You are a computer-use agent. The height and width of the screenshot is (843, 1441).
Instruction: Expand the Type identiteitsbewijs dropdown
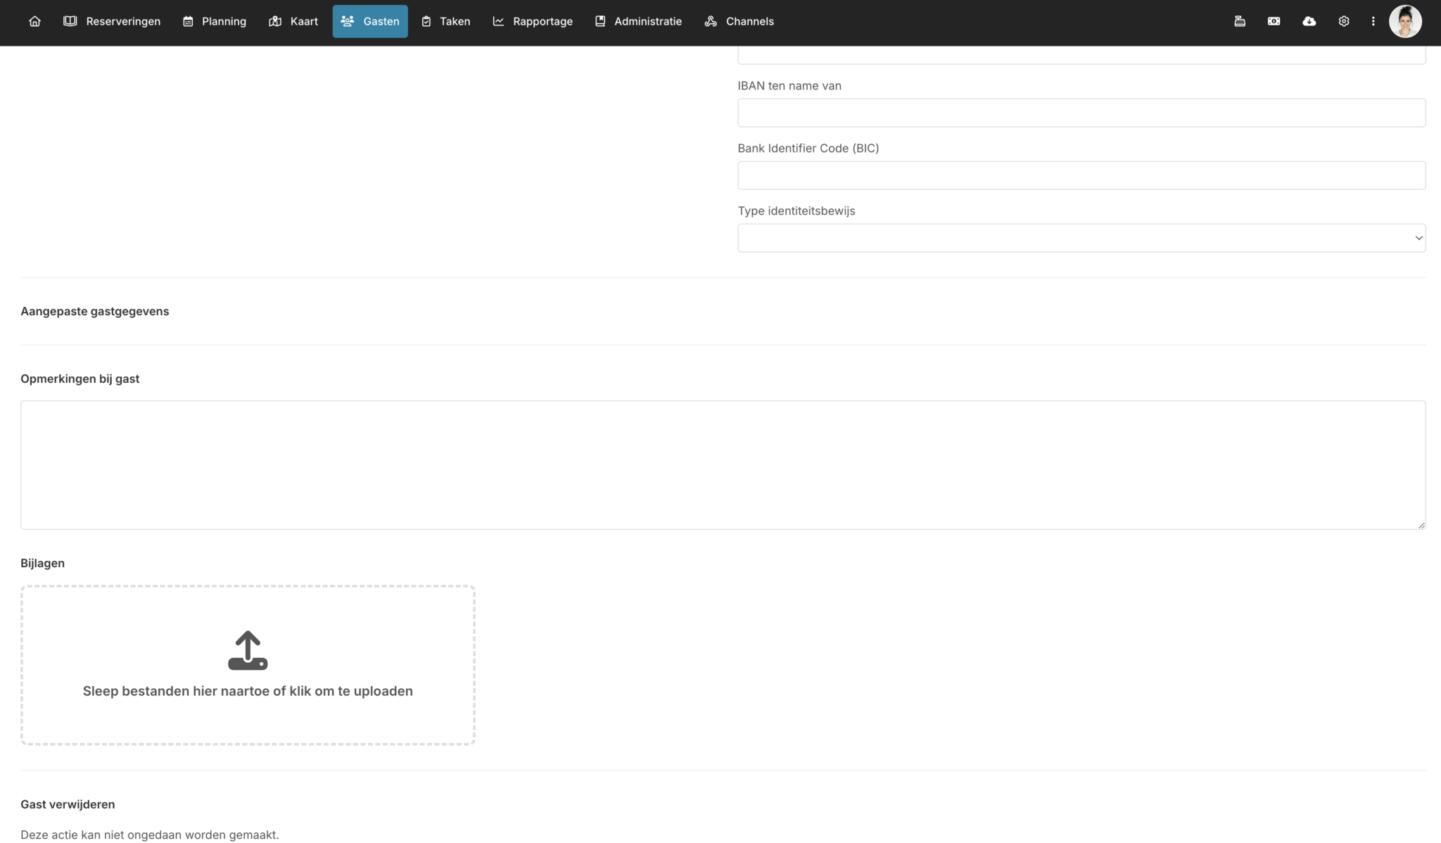coord(1081,238)
